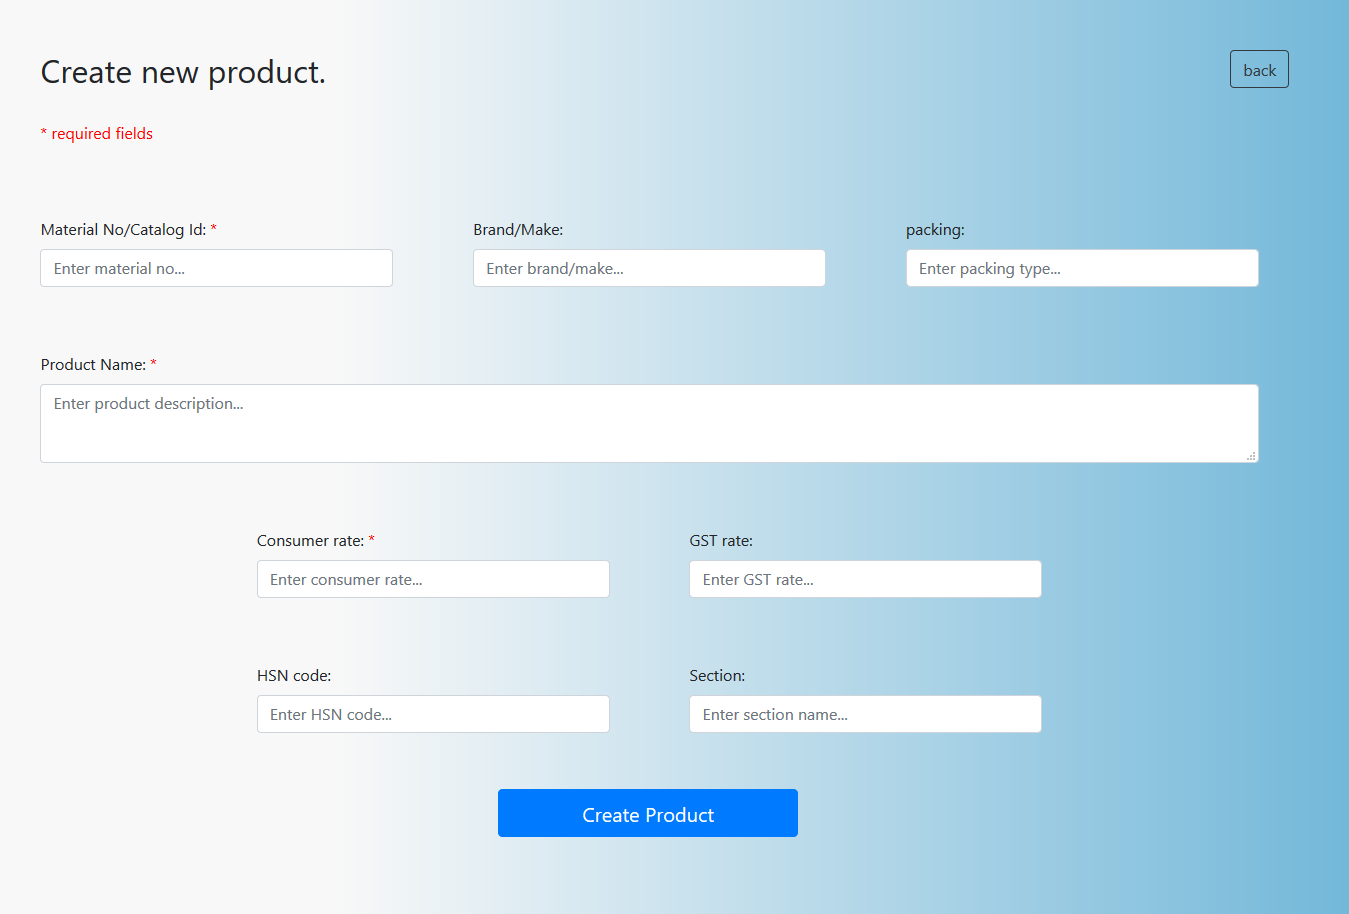Click the "Brand/Make:" label text
This screenshot has width=1349, height=914.
[x=518, y=230]
